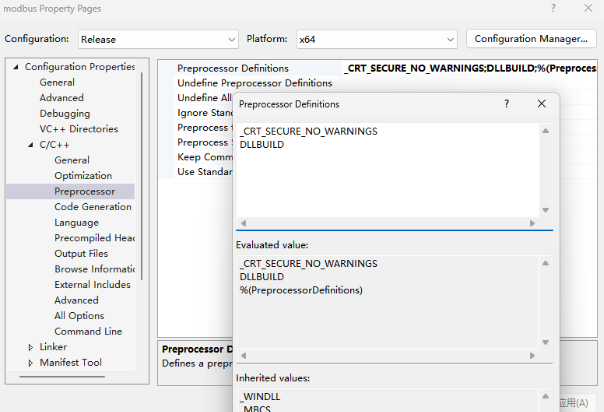Image resolution: width=604 pixels, height=412 pixels.
Task: Select the Undefine Preprocessor Definitions row
Action: (x=255, y=83)
